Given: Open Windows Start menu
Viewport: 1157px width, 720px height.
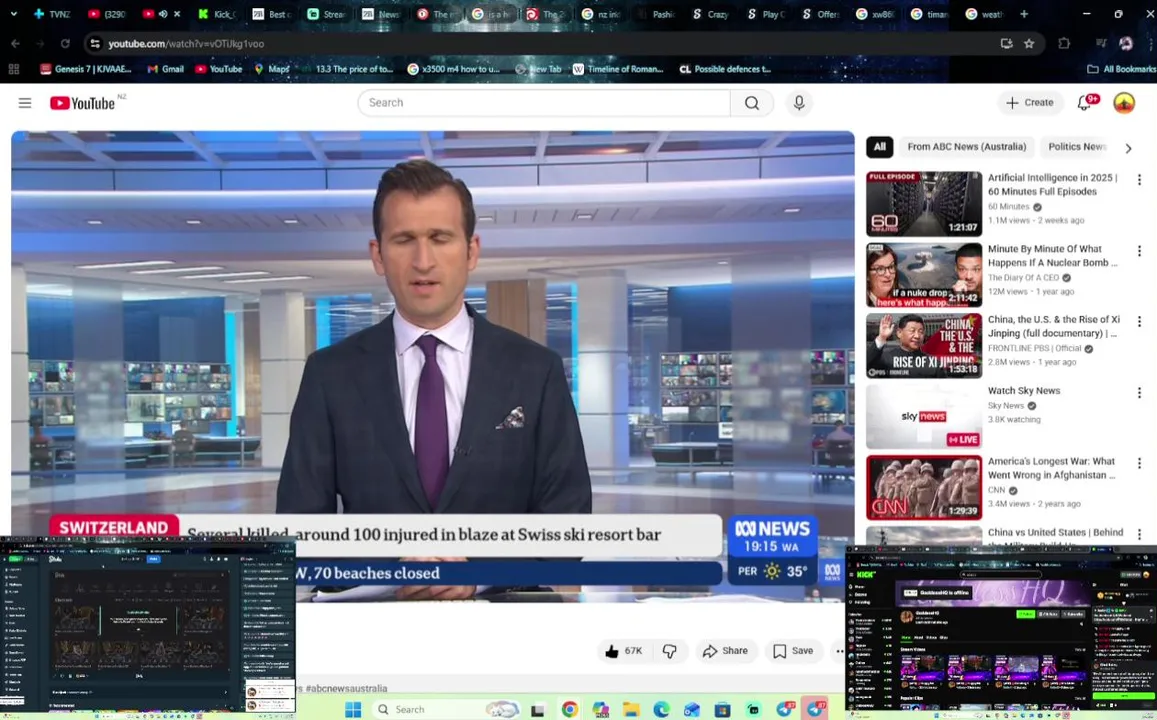Looking at the screenshot, I should [x=353, y=710].
